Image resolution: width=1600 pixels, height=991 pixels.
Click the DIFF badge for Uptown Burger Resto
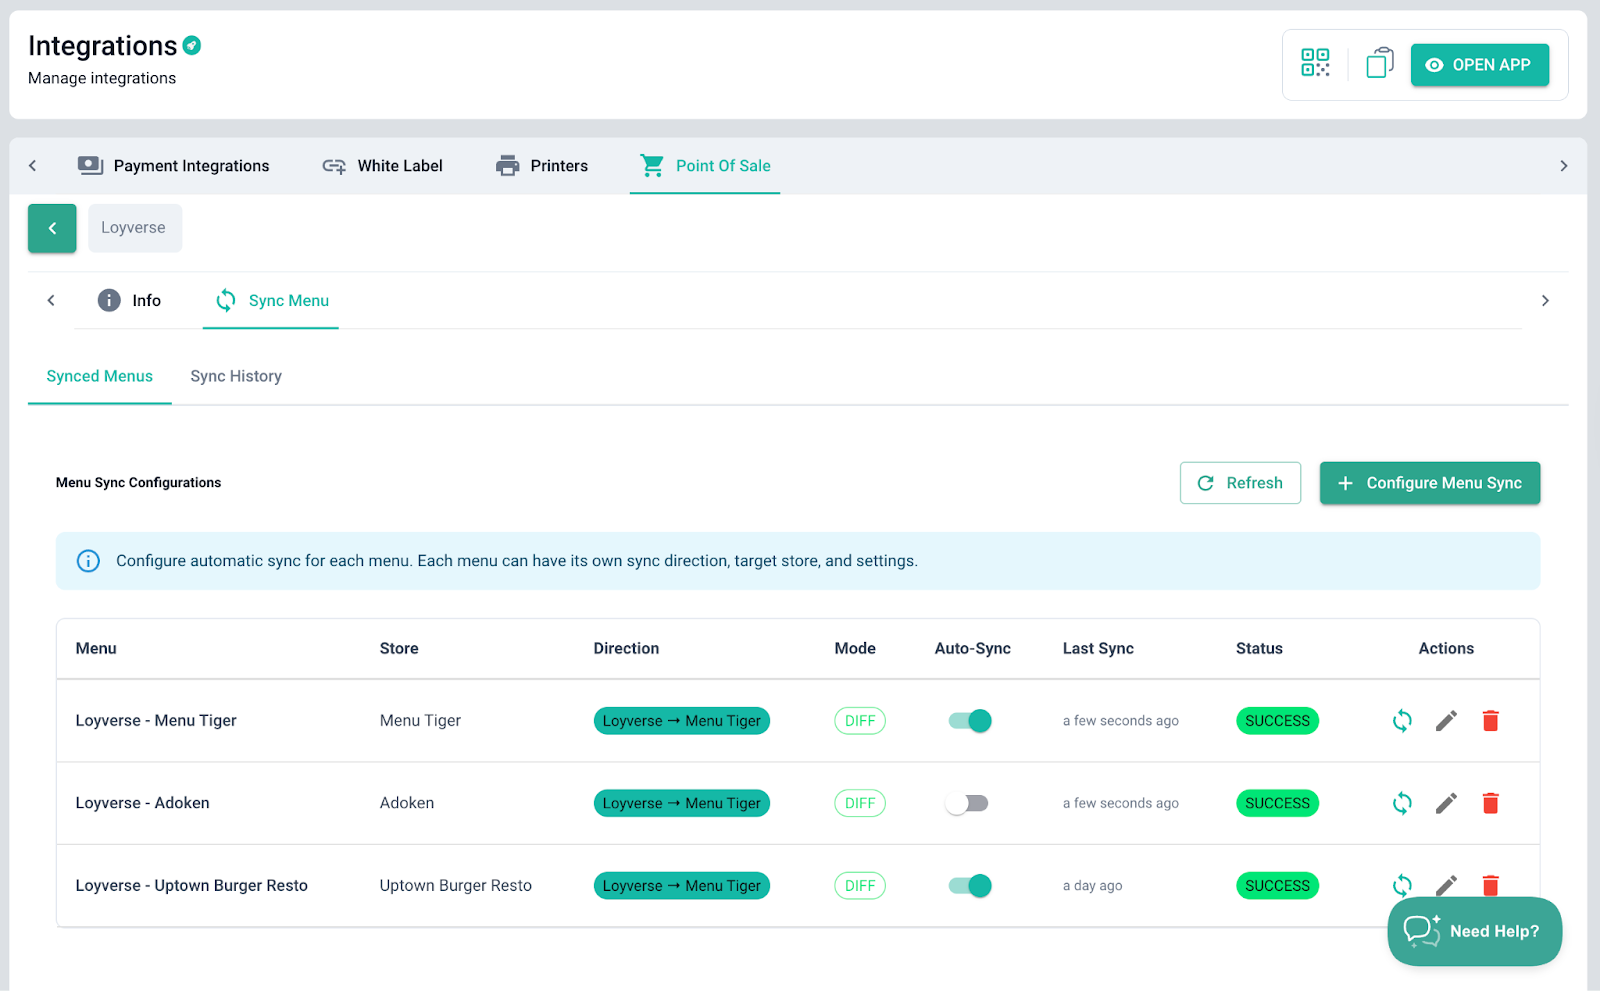tap(860, 886)
